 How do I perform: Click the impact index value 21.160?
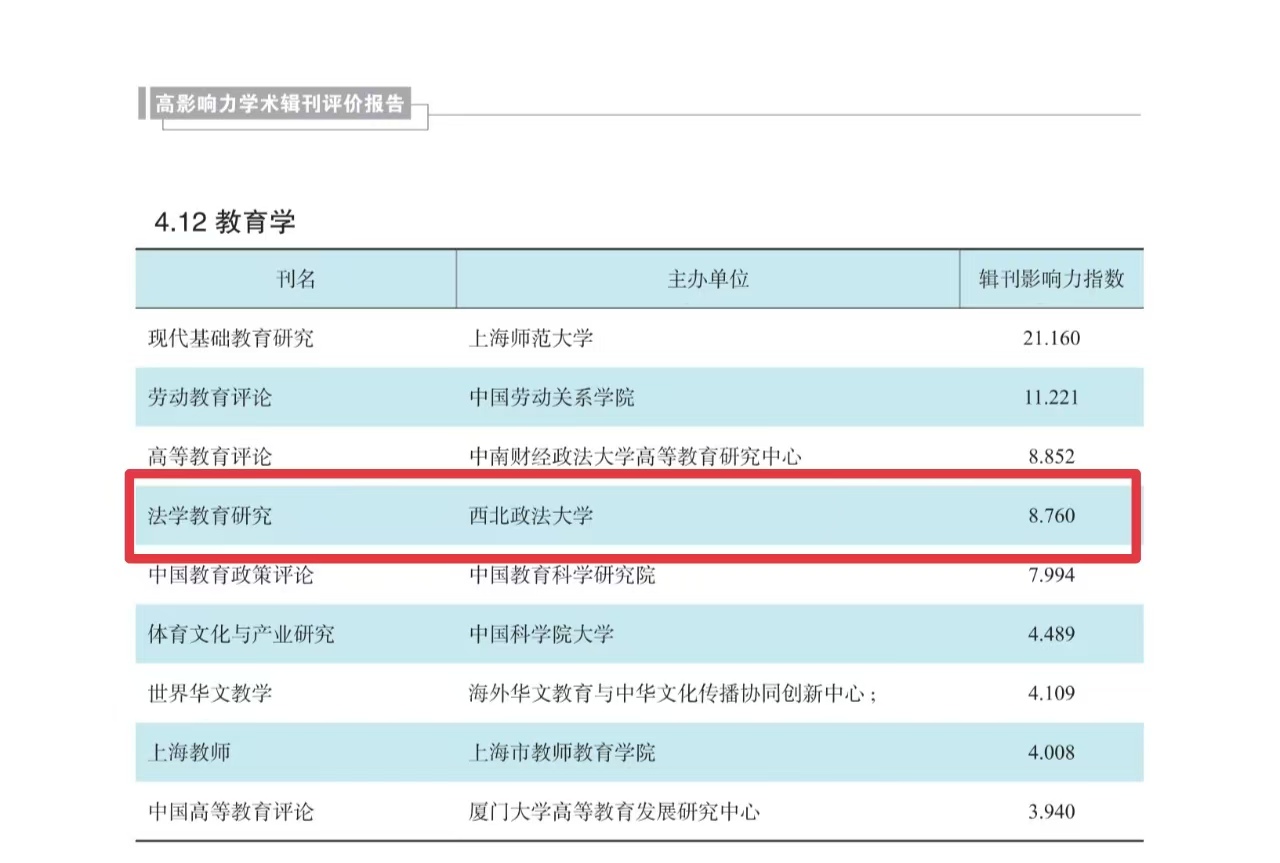click(x=1051, y=339)
